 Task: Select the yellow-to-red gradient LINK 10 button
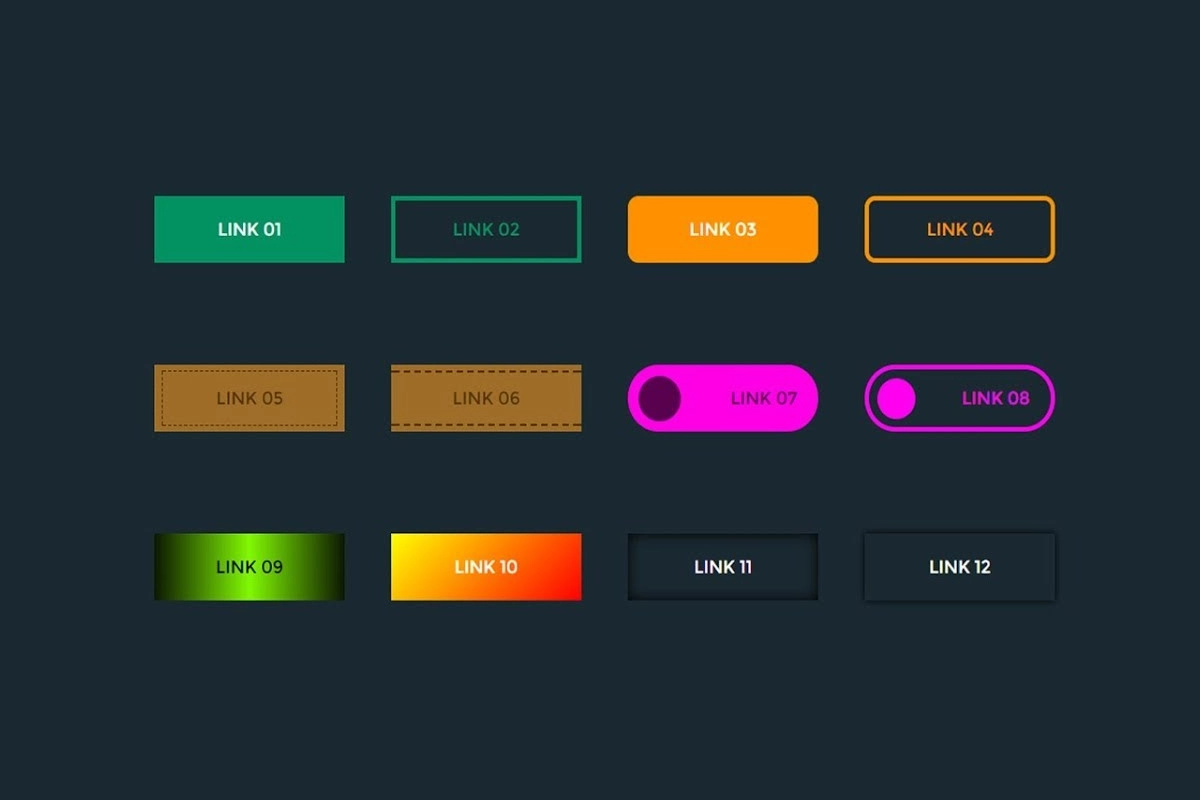pos(486,567)
